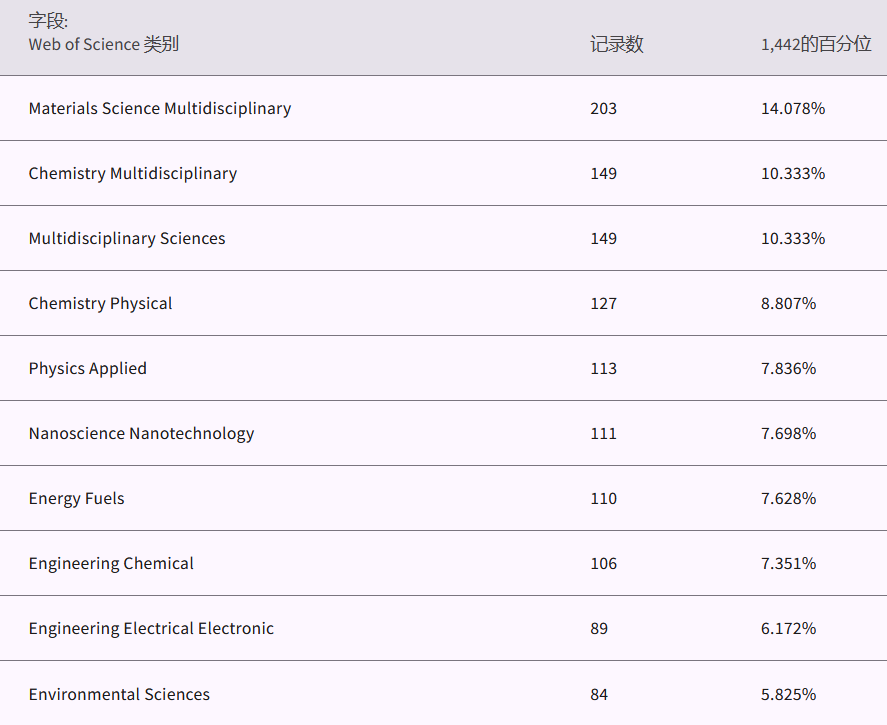Click the record count 203

coord(603,108)
